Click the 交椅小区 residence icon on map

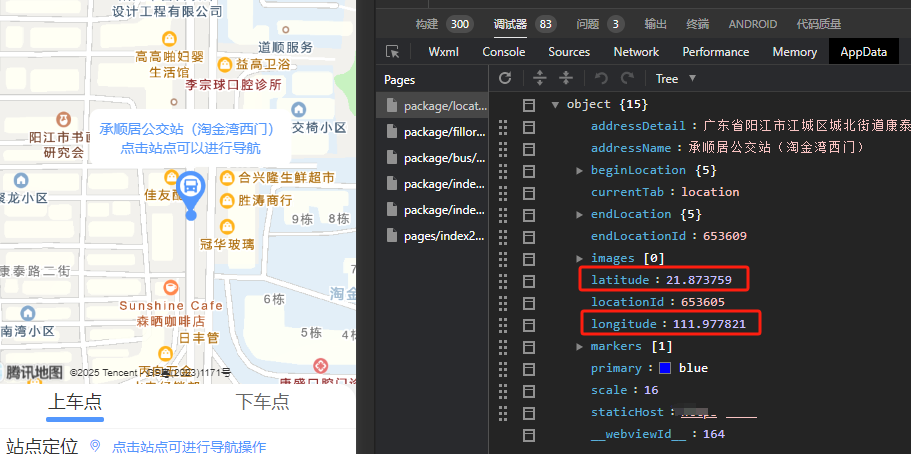299,109
